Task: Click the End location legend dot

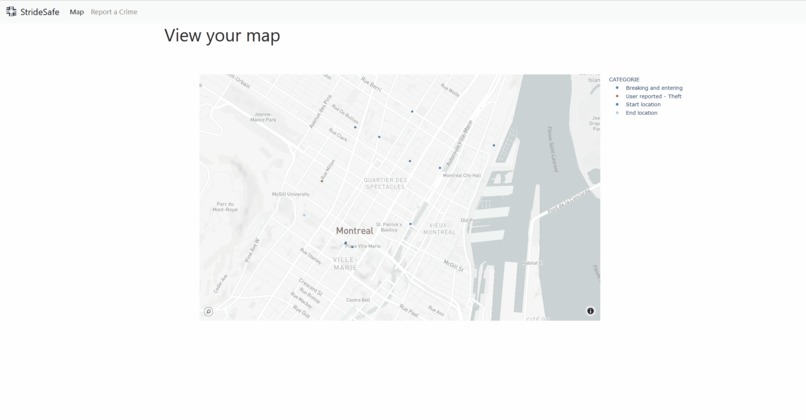Action: [617, 113]
